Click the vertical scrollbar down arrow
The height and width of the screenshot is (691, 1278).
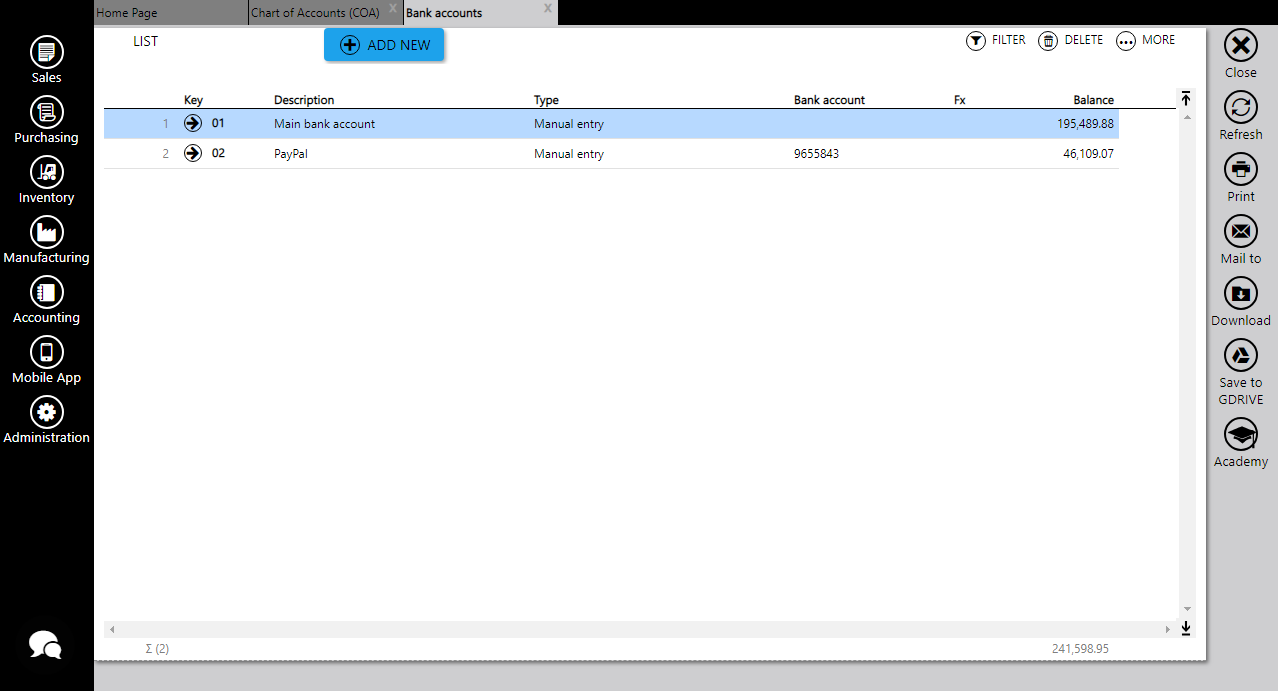click(x=1187, y=609)
